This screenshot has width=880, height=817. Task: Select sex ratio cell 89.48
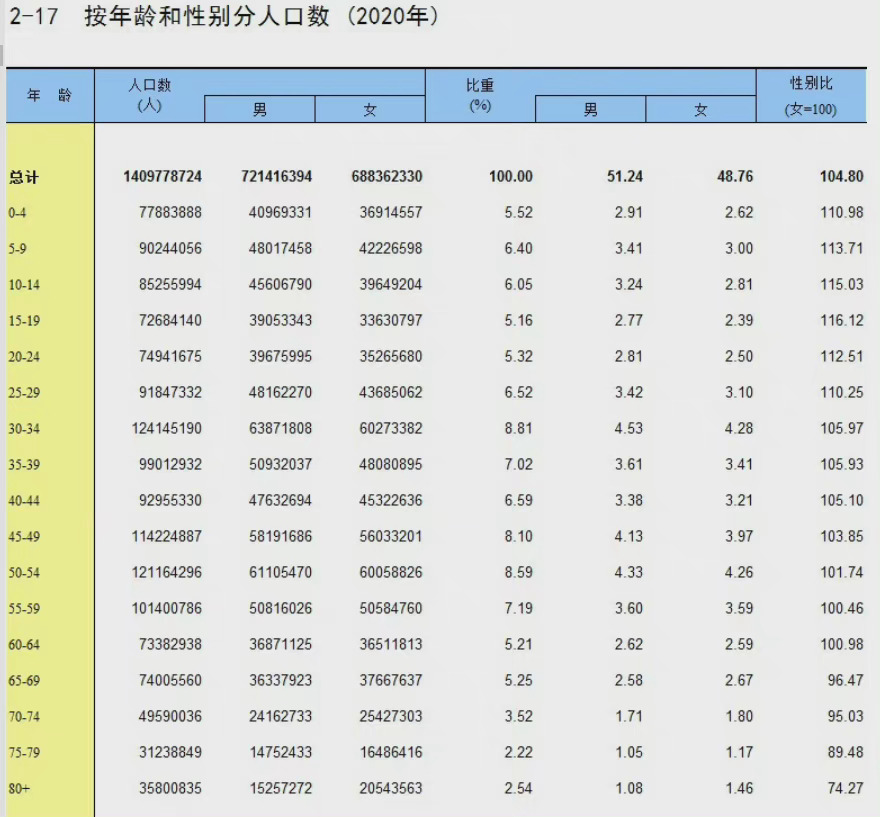tap(845, 752)
